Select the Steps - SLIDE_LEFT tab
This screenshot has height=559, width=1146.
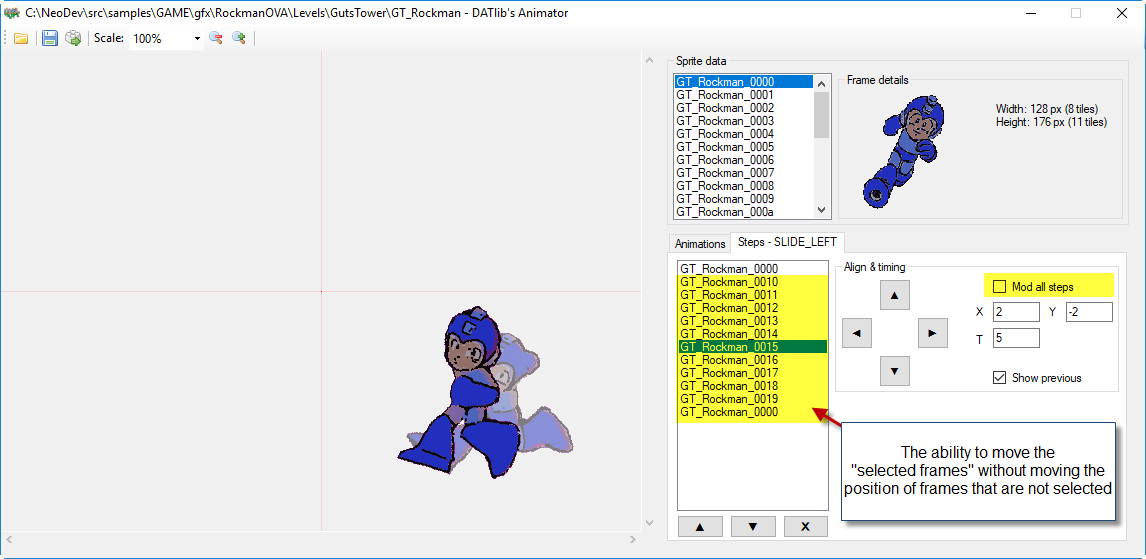[787, 242]
